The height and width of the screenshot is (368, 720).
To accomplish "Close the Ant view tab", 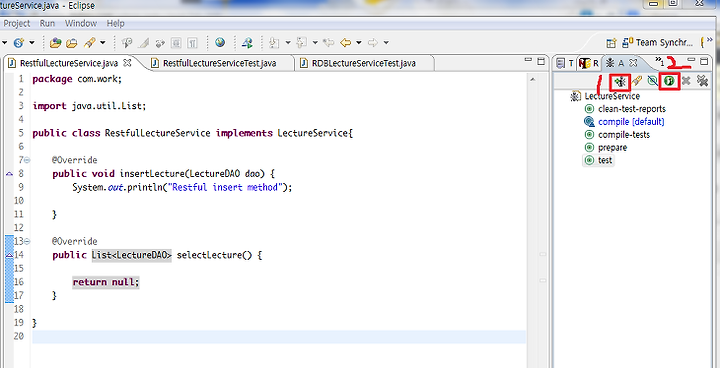I will coord(633,62).
